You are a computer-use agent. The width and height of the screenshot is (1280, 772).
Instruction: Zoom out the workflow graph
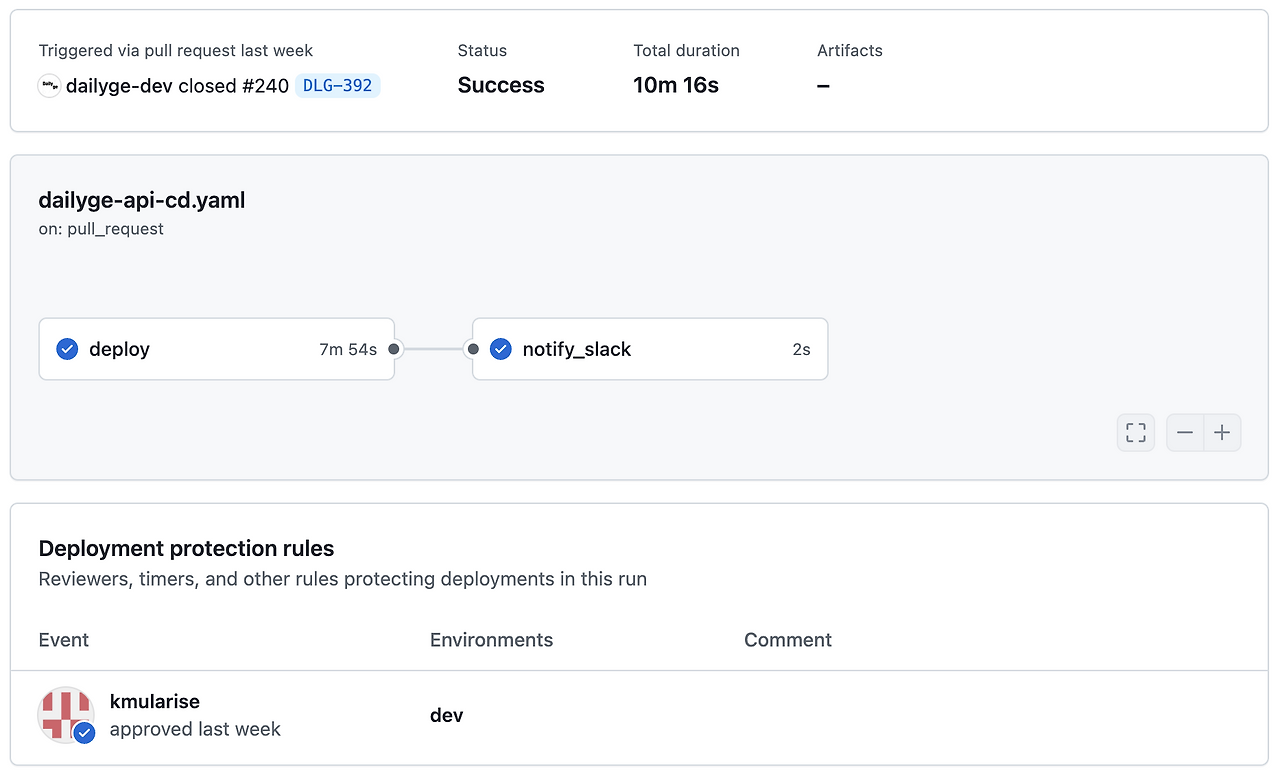pyautogui.click(x=1185, y=433)
